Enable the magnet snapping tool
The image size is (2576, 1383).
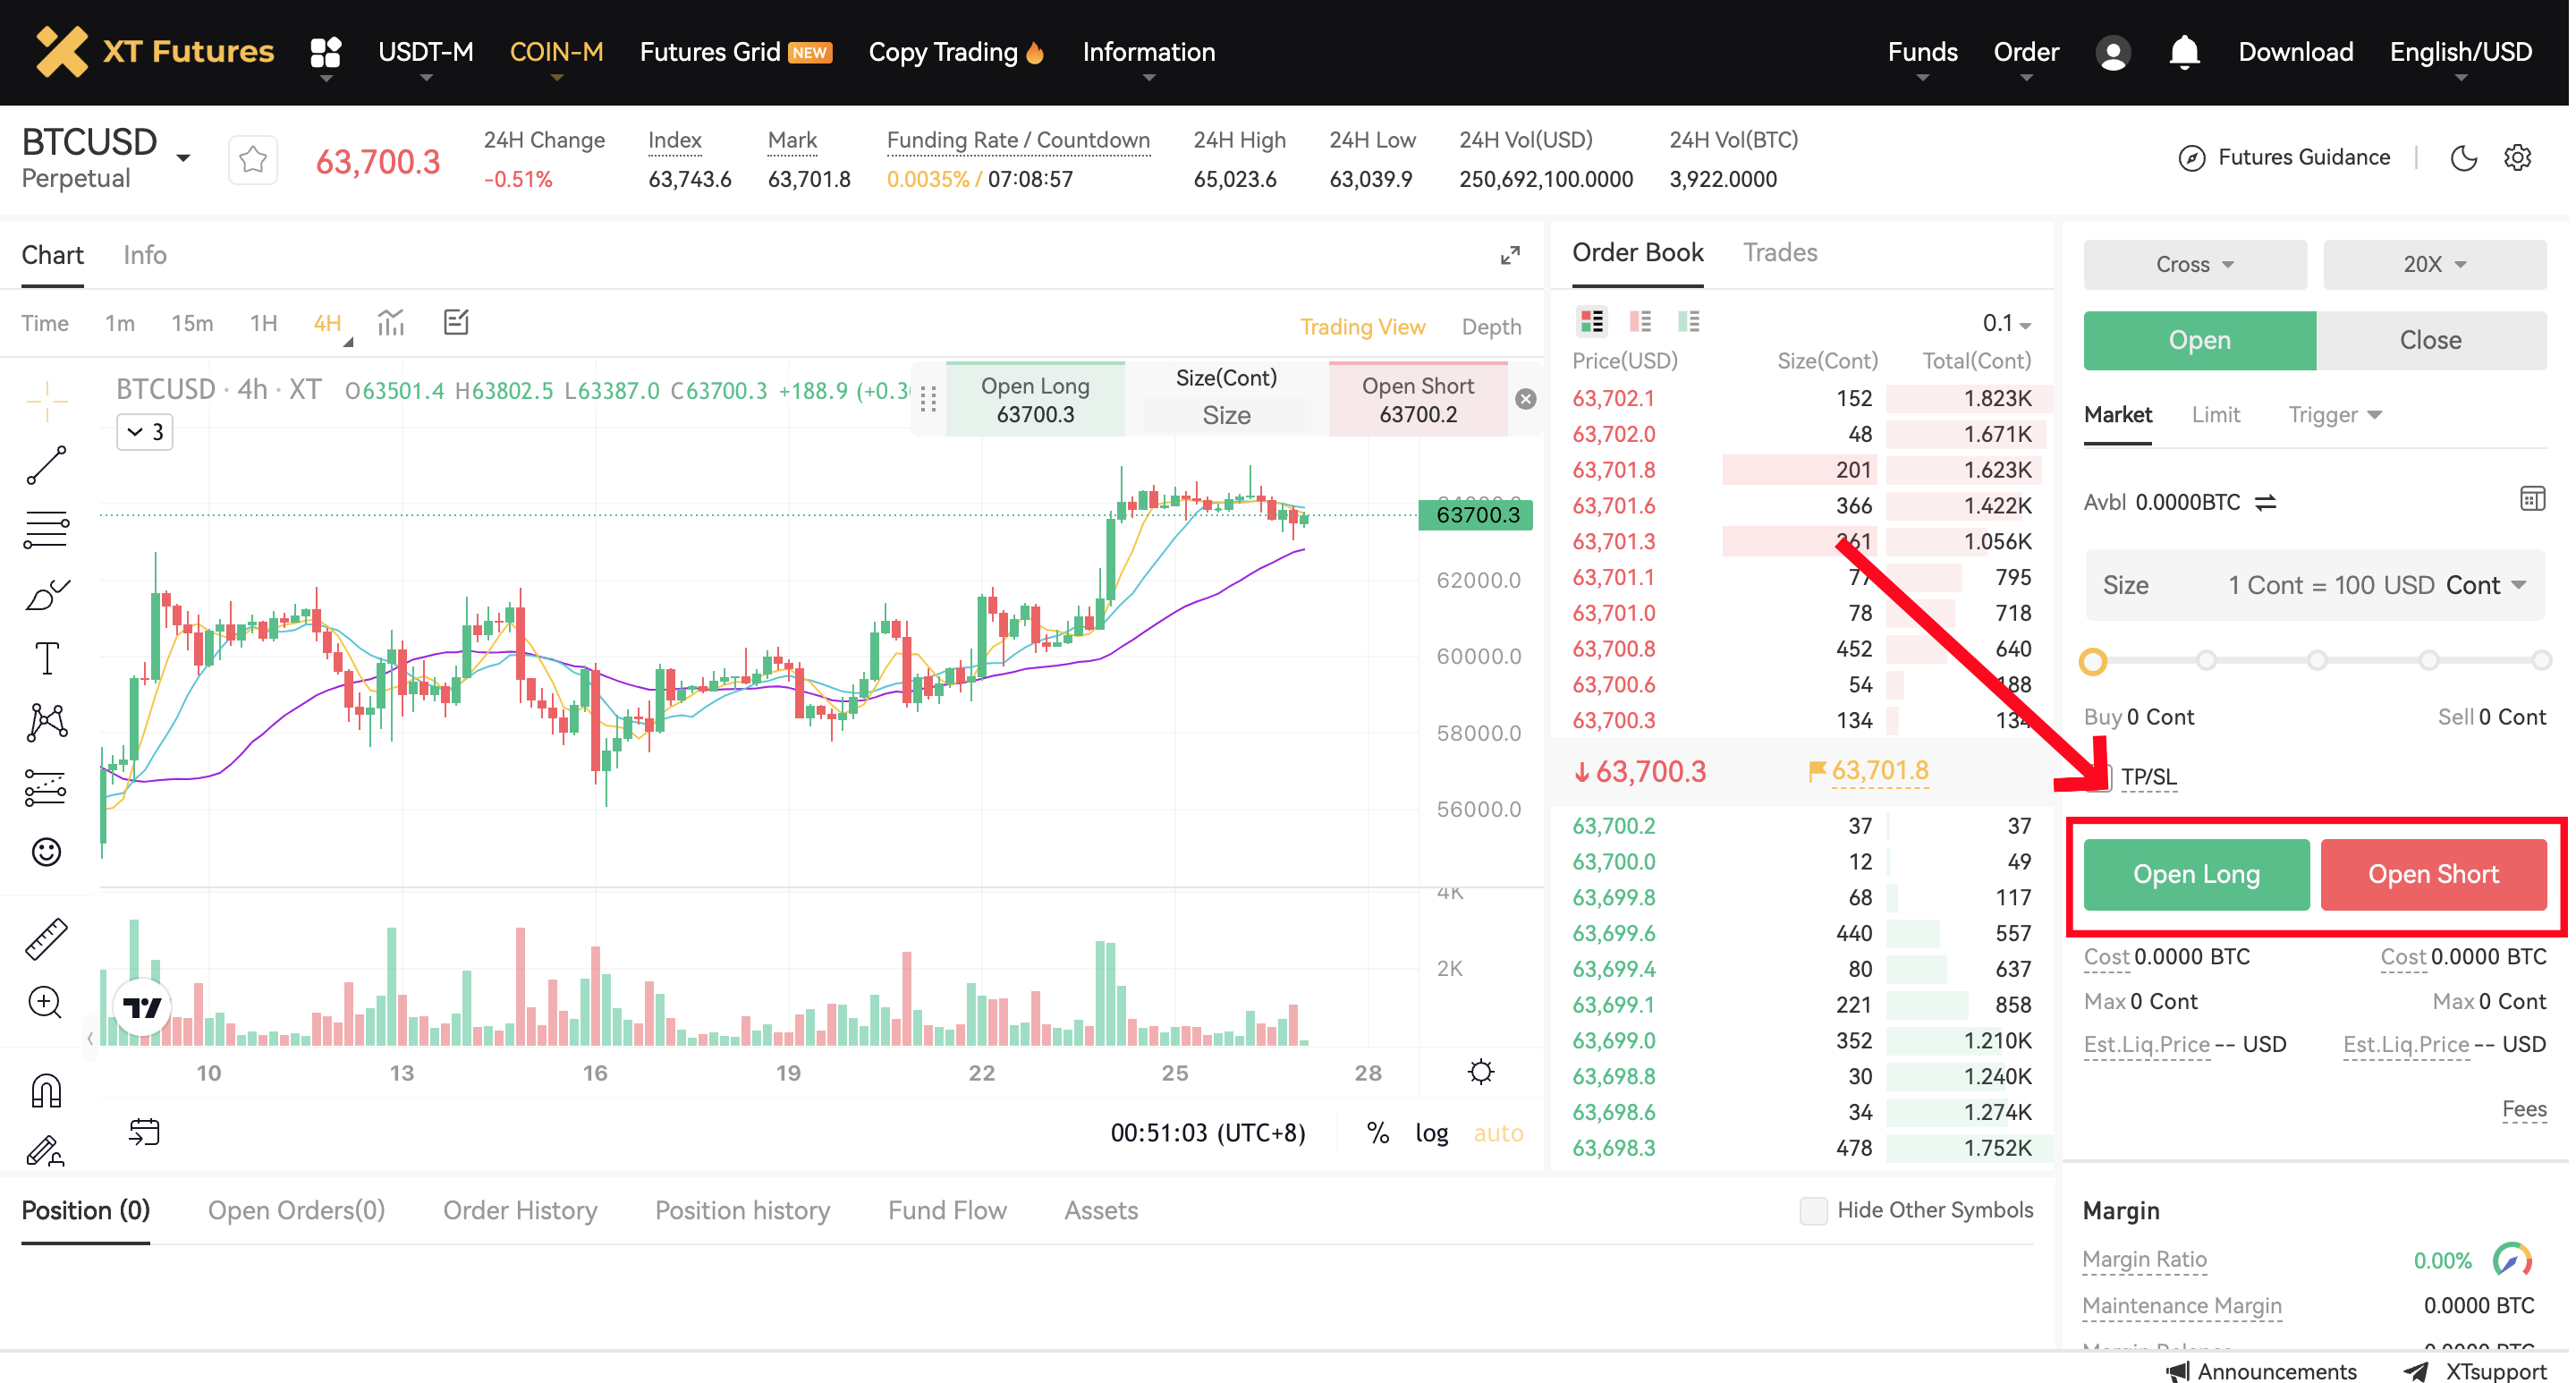click(46, 1089)
